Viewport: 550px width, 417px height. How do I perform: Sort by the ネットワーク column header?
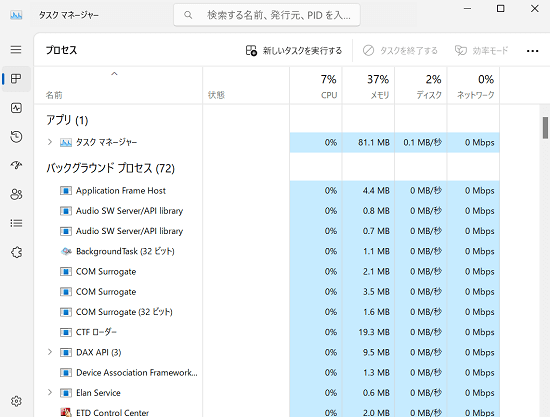coord(474,86)
